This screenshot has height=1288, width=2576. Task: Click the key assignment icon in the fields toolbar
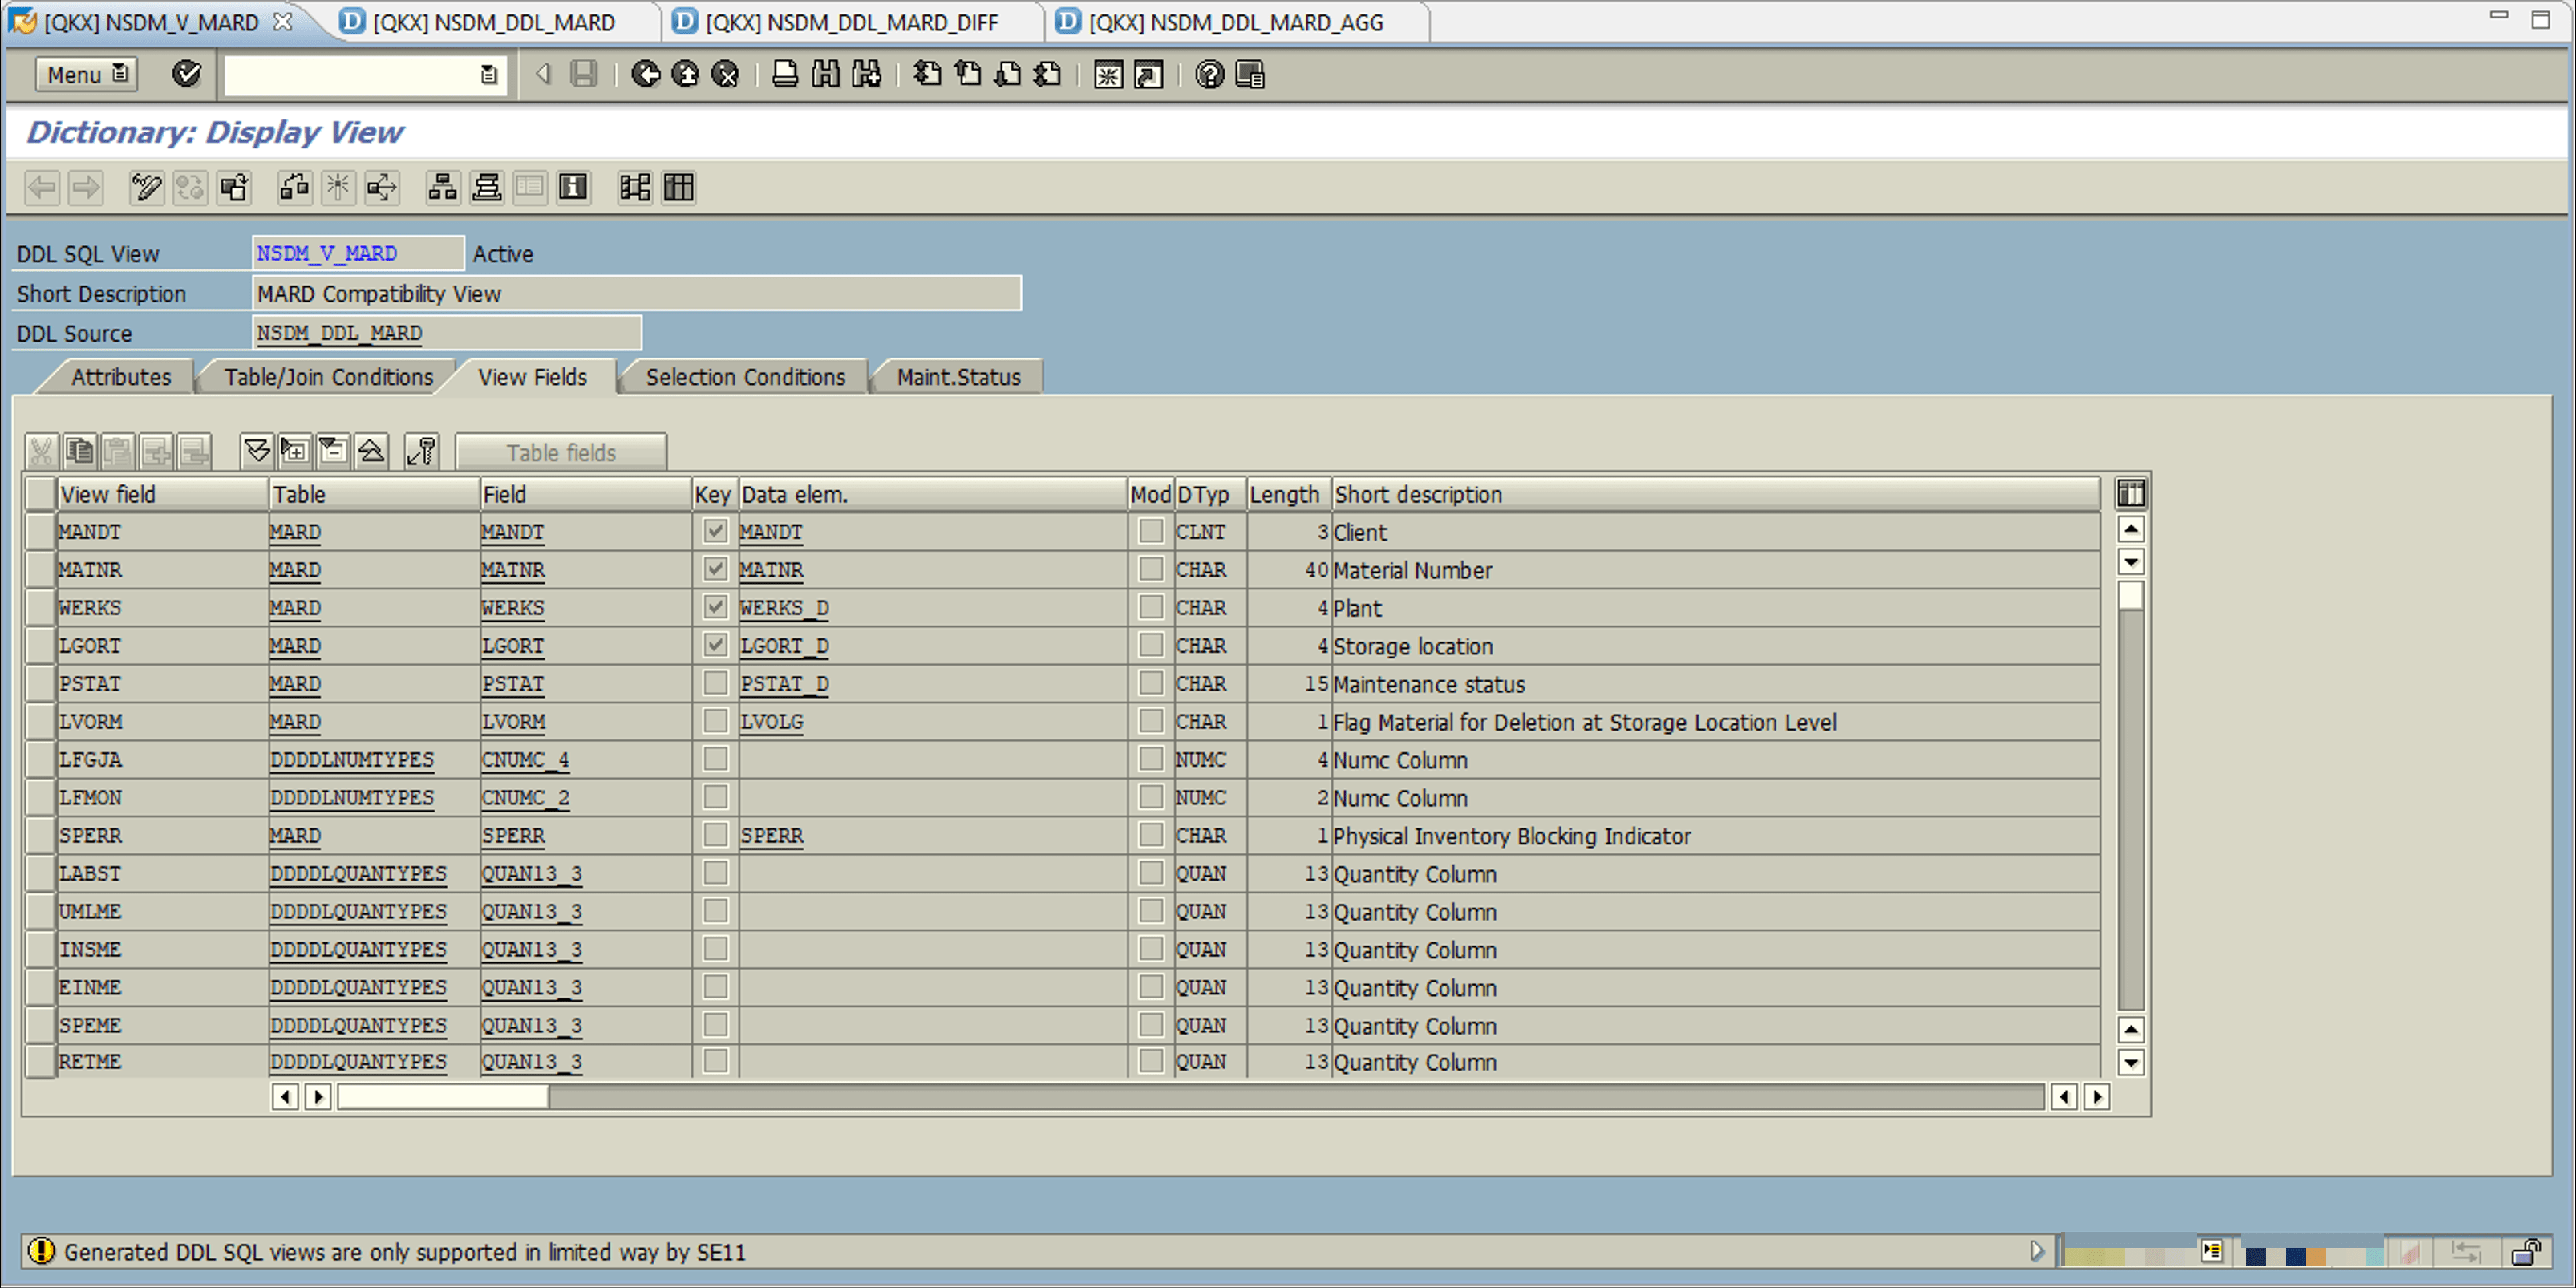coord(421,450)
